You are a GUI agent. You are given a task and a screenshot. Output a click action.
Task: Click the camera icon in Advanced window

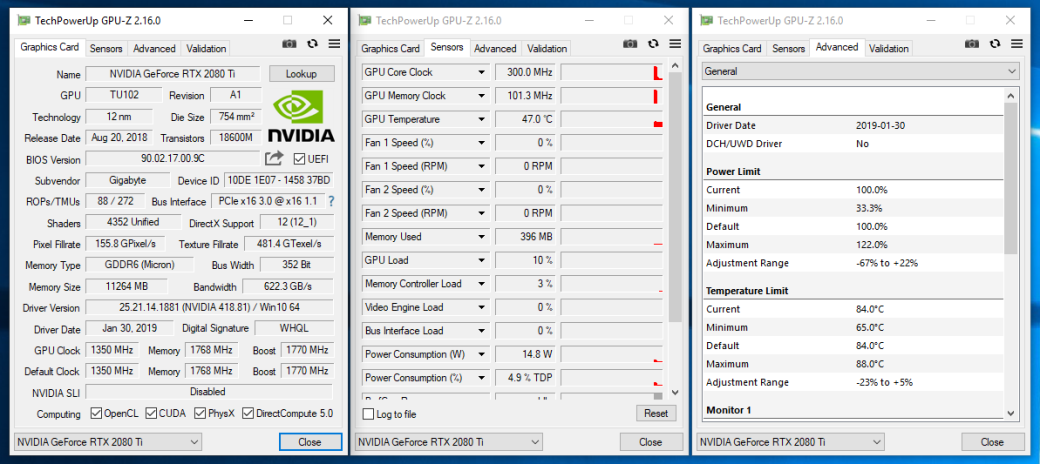[972, 44]
